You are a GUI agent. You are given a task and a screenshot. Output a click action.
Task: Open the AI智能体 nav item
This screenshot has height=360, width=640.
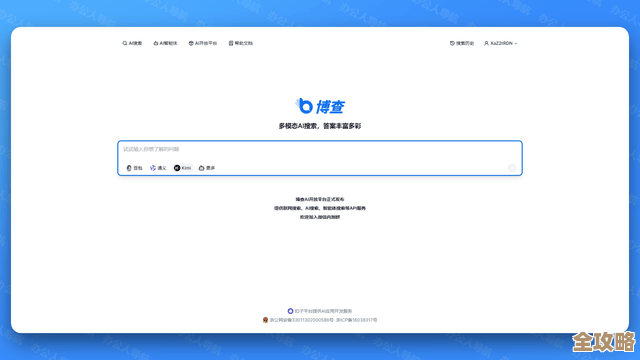165,43
